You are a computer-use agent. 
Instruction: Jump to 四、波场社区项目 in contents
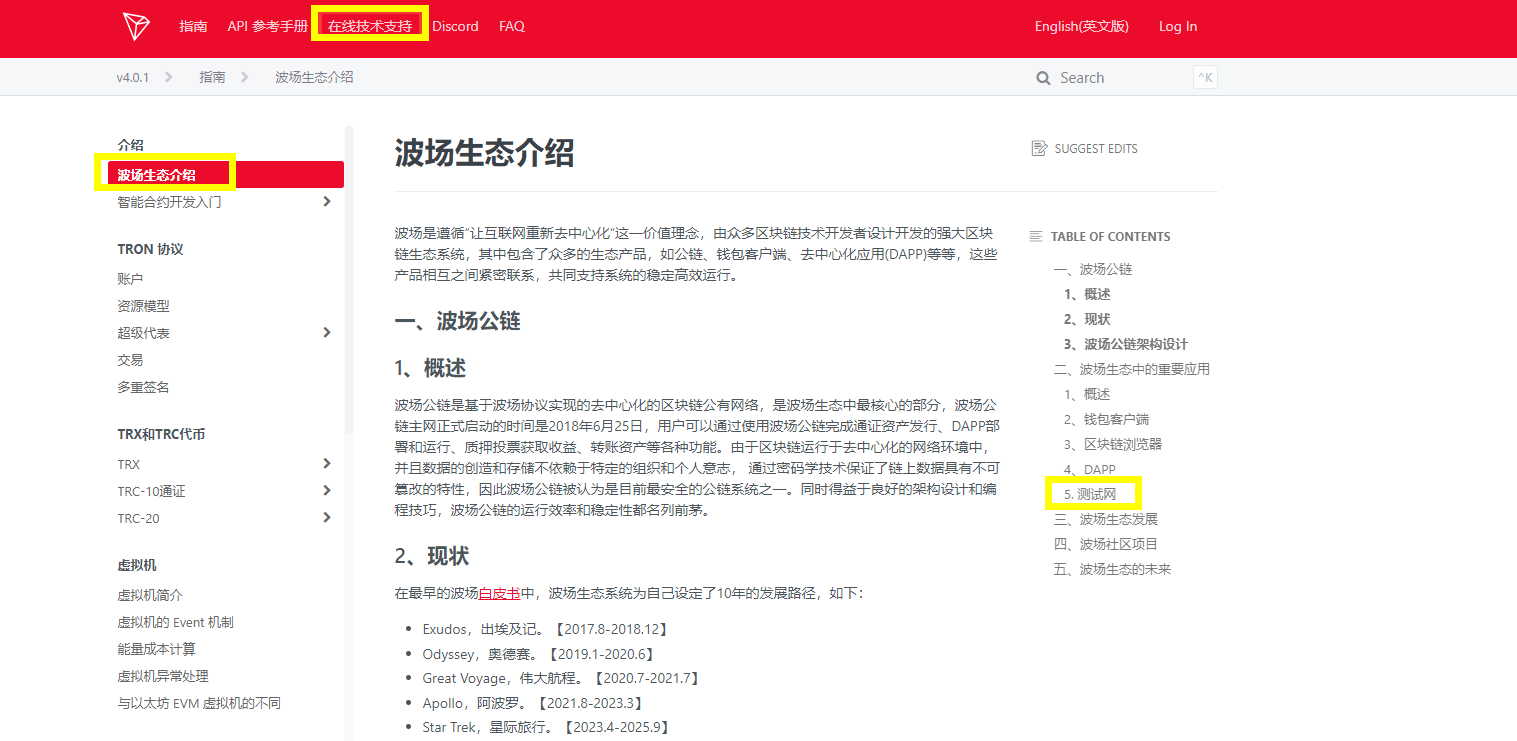pos(1106,544)
